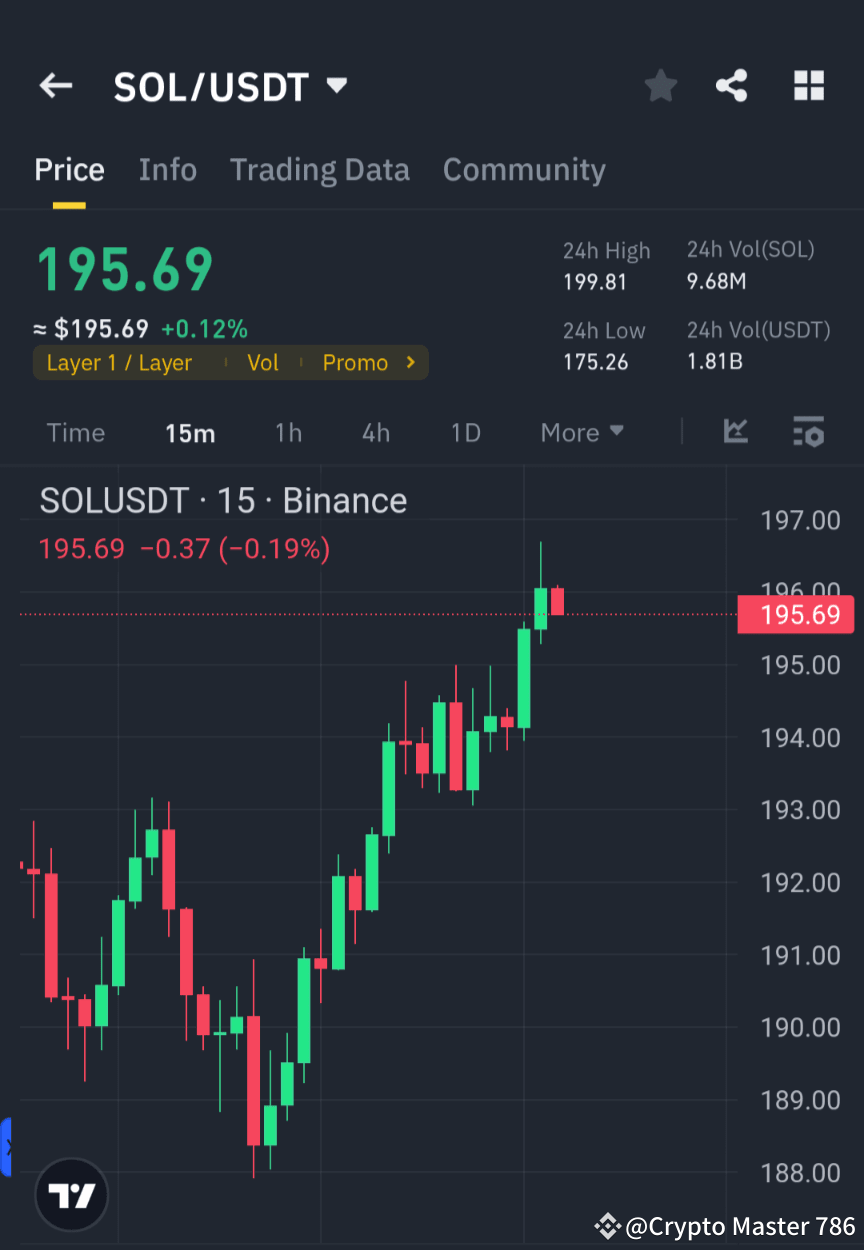Open the order book display icon
Image resolution: width=864 pixels, height=1250 pixels.
[x=809, y=432]
